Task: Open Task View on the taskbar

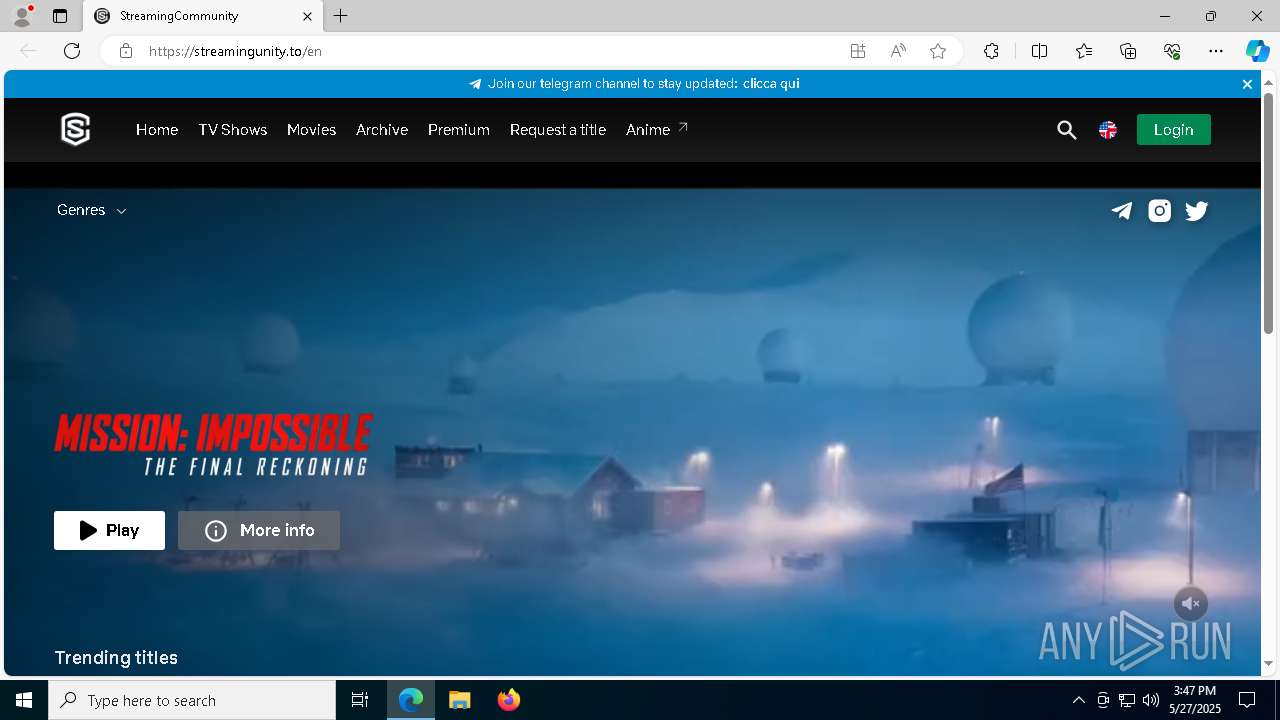Action: (360, 700)
